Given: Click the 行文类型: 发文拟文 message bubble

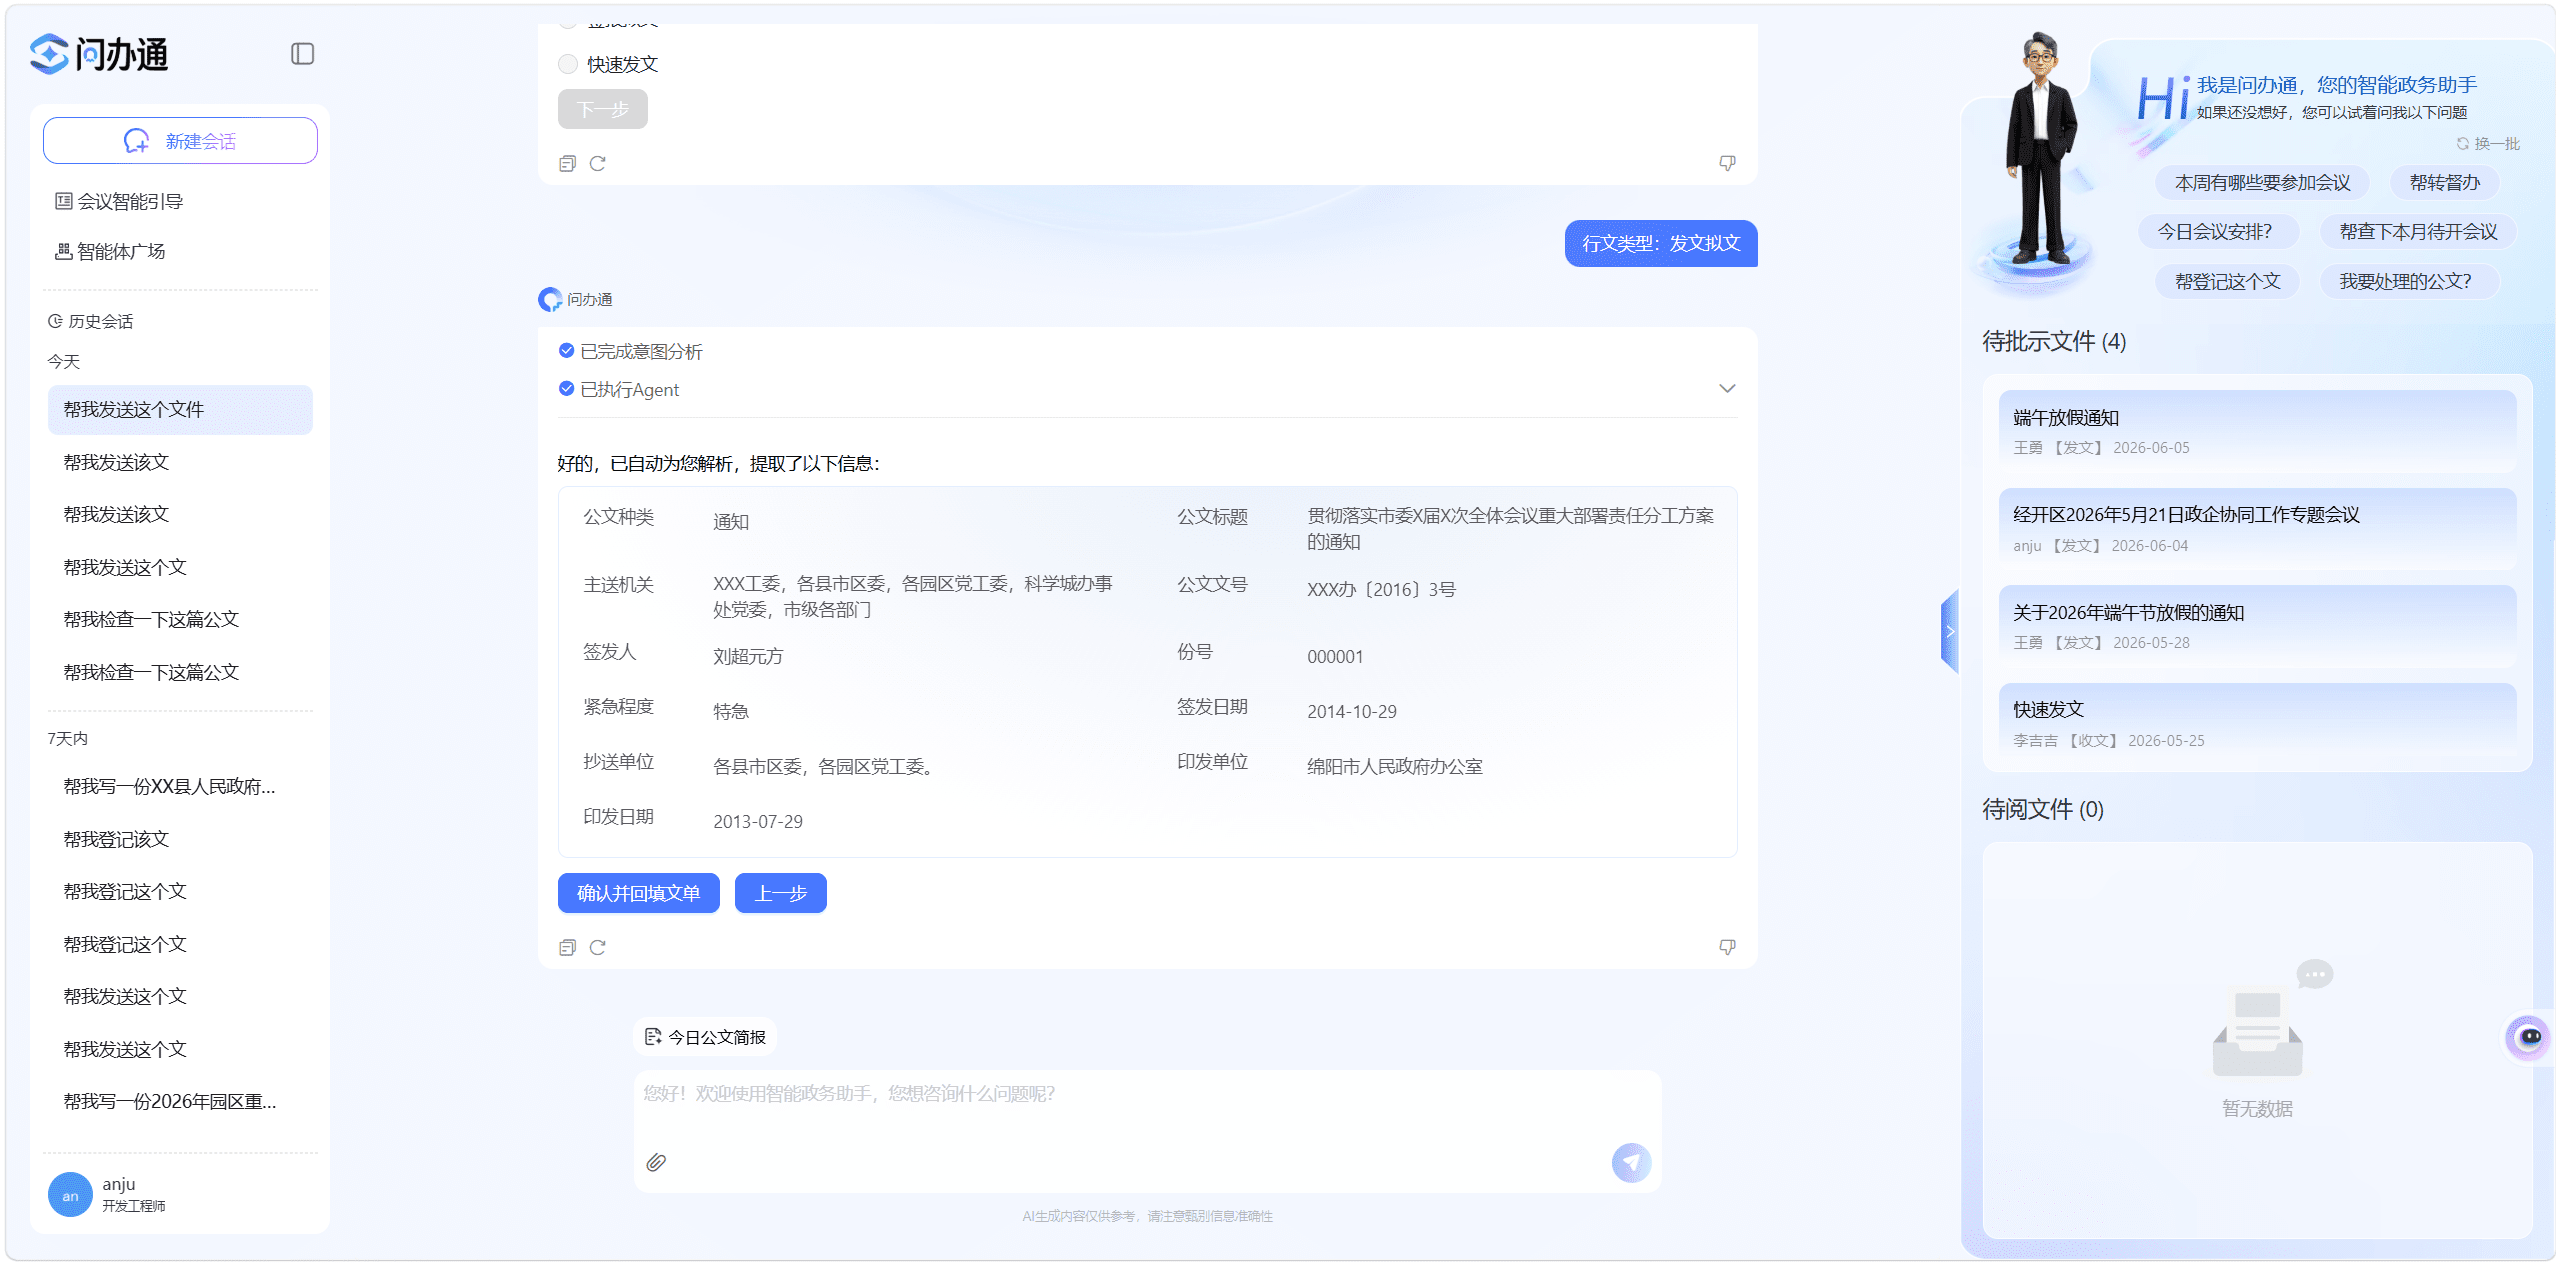Looking at the screenshot, I should click(1661, 243).
